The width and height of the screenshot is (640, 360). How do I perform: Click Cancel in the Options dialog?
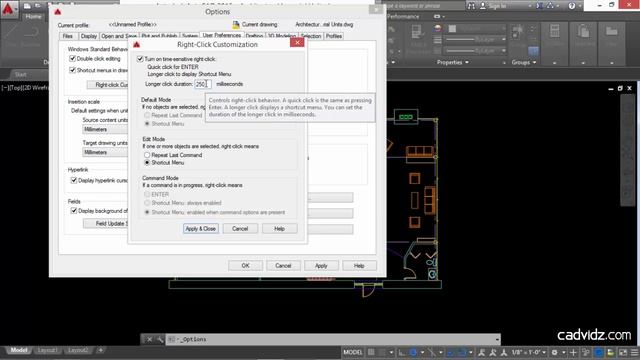[x=283, y=266]
